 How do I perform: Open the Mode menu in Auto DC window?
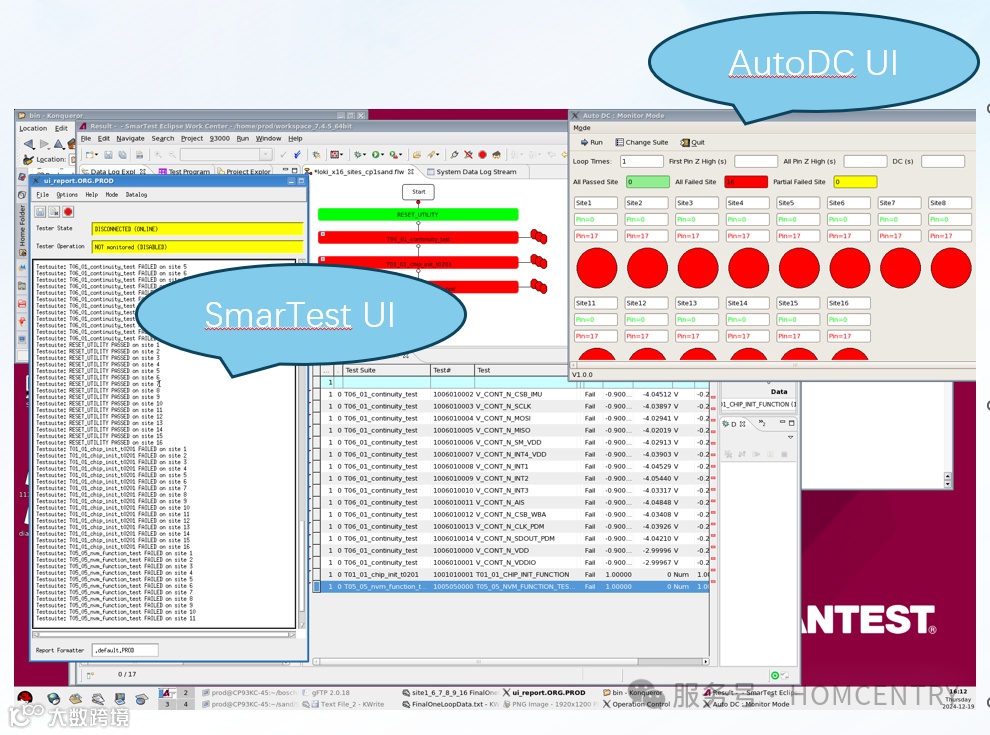(581, 128)
